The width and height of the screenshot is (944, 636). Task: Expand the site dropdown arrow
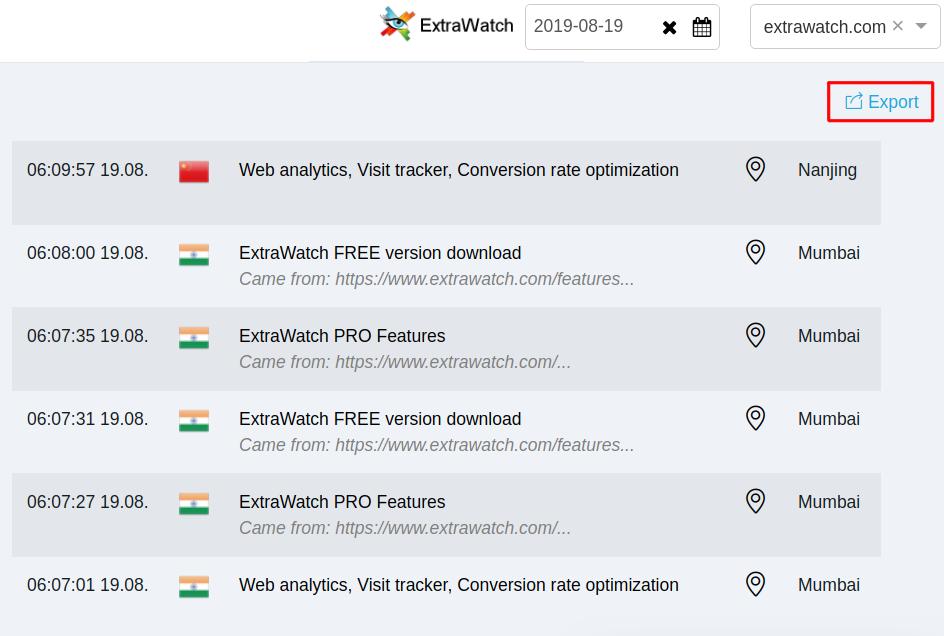pyautogui.click(x=921, y=26)
